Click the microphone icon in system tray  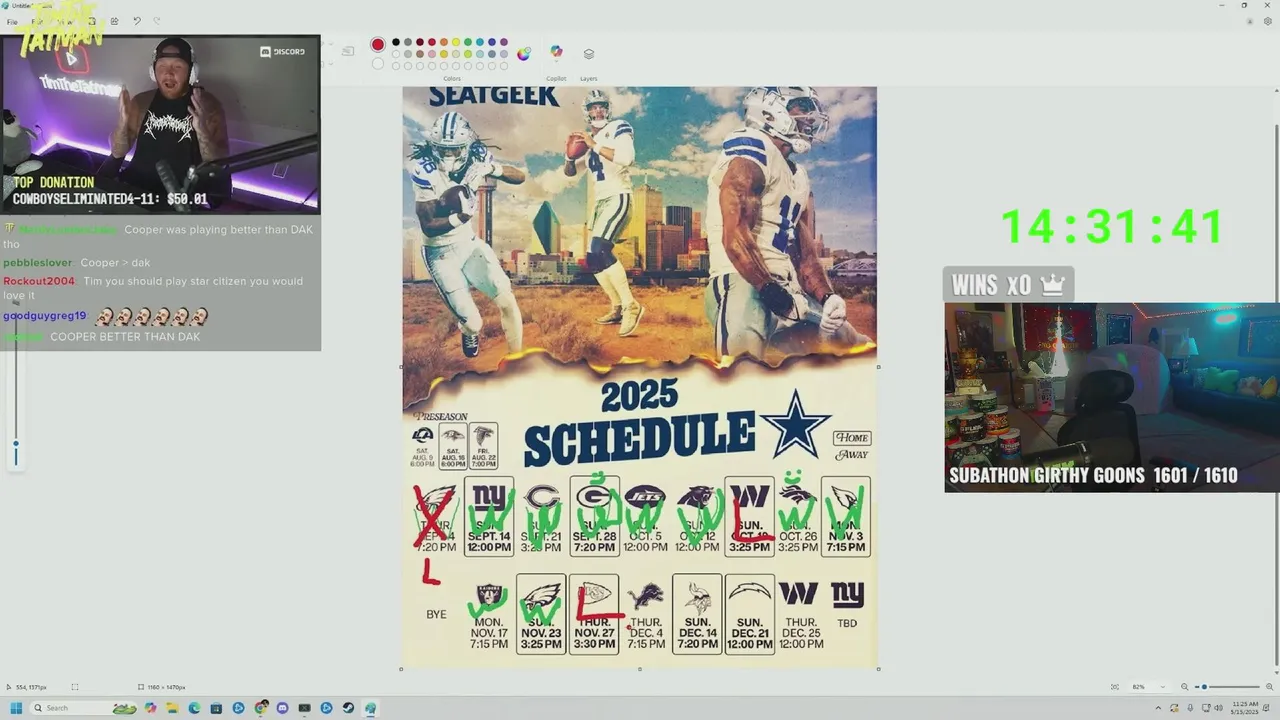click(1190, 708)
